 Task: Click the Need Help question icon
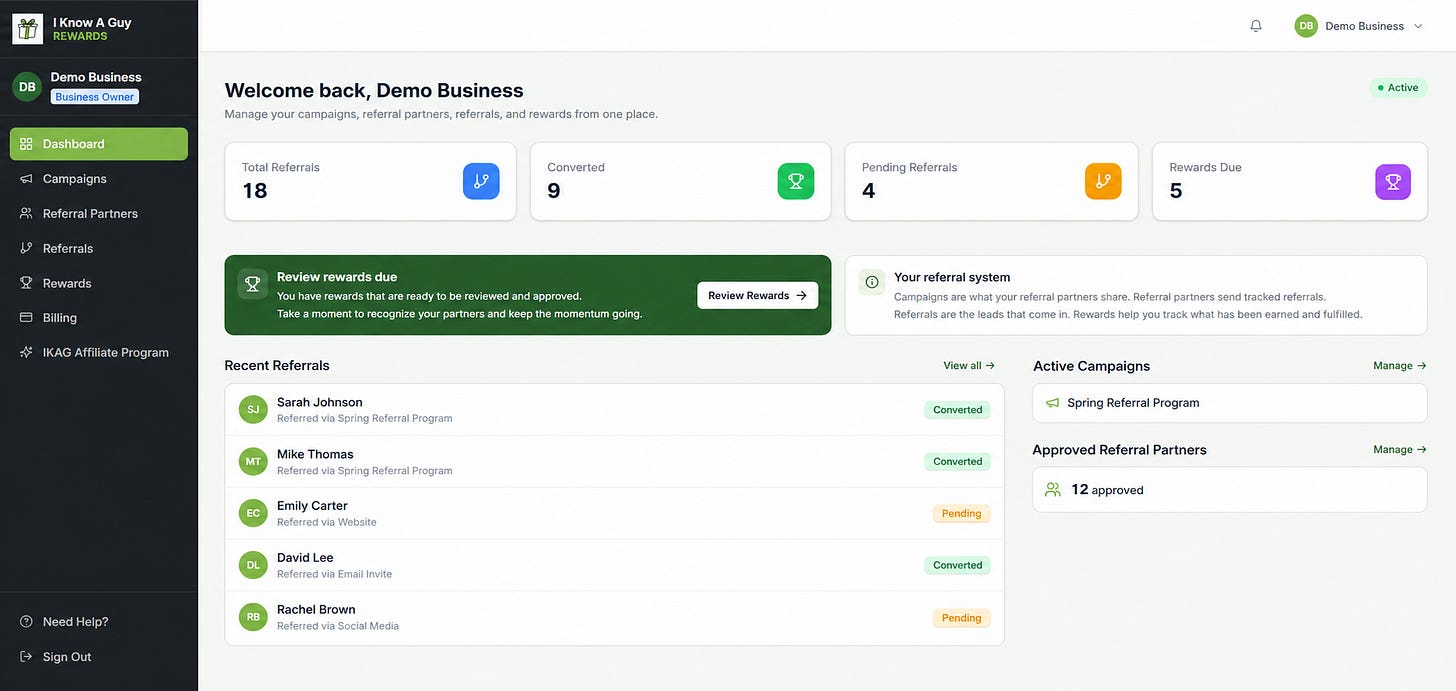26,622
